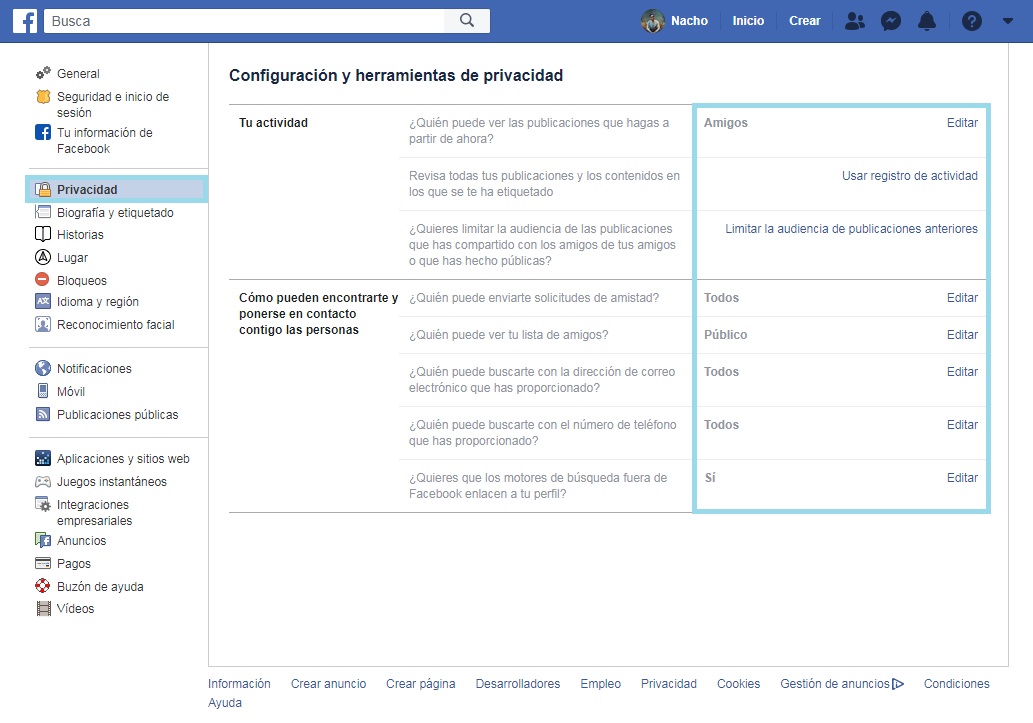Click Editar next to Amigos audience setting

(x=962, y=123)
